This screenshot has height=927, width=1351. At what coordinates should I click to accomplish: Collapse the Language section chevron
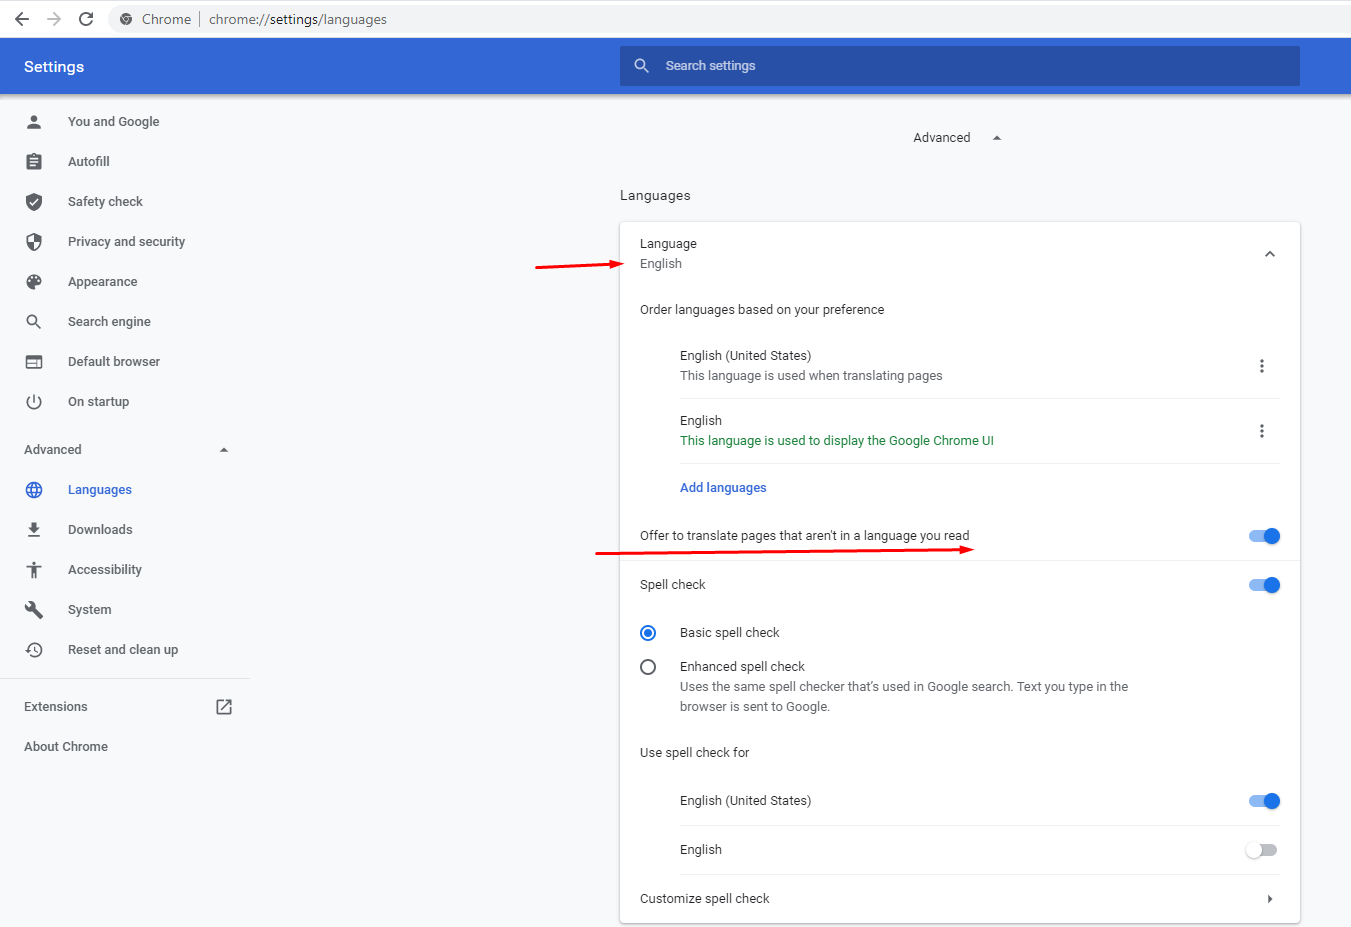1270,254
